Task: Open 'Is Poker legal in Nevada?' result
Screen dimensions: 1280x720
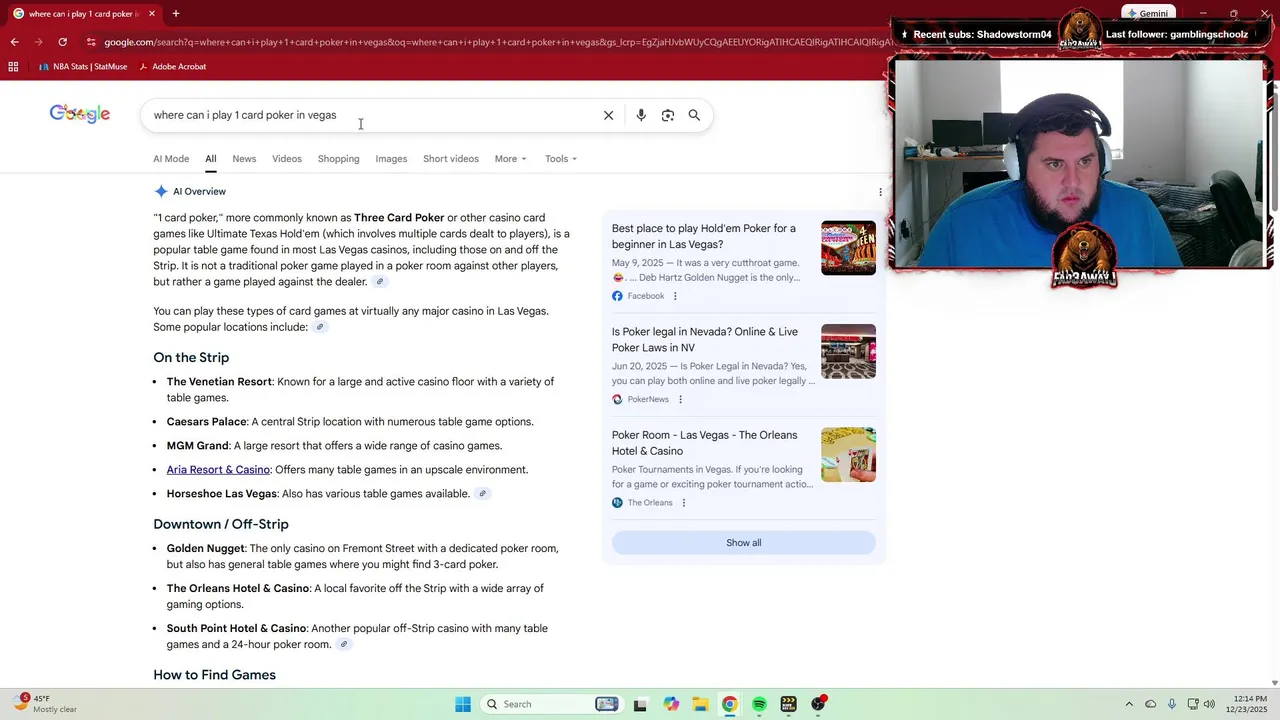Action: 705,340
